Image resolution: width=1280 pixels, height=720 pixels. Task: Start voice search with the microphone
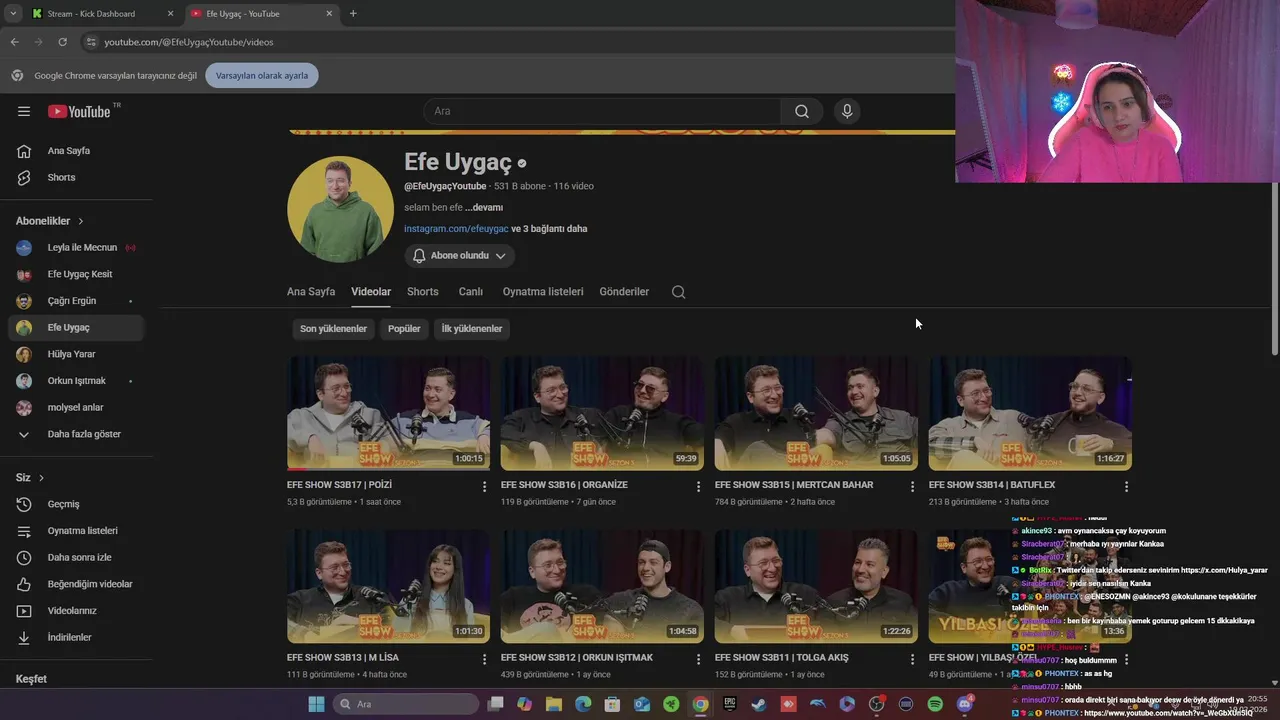coord(847,111)
